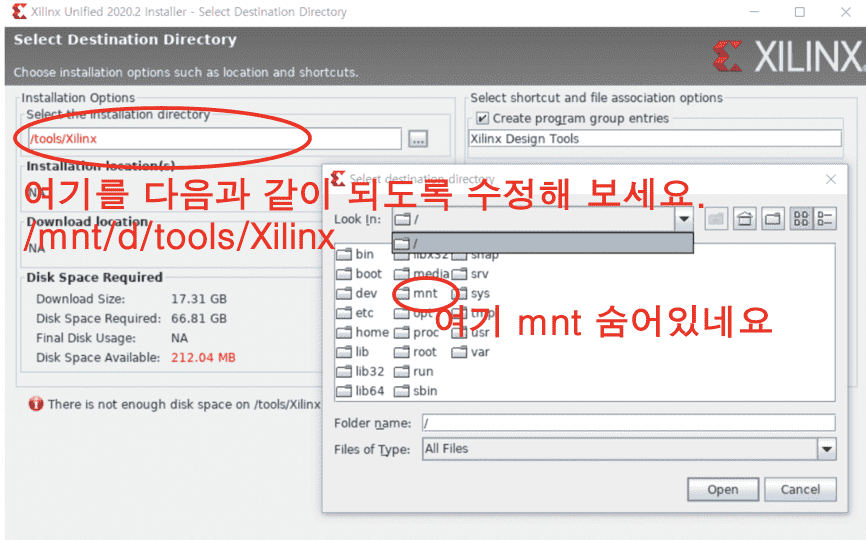Select the boot folder
The width and height of the screenshot is (866, 540).
360,274
